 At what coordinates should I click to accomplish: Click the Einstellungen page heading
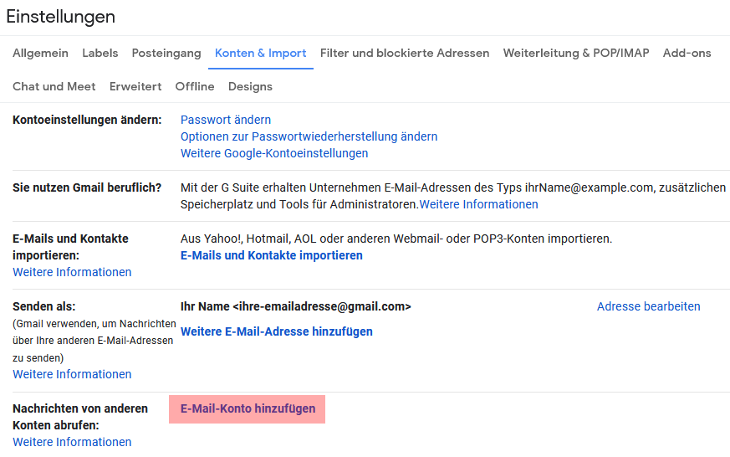click(x=61, y=17)
